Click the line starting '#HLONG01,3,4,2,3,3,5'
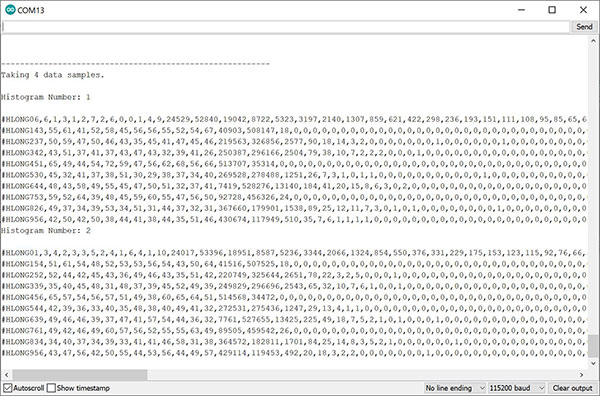600x396 pixels. 294,253
